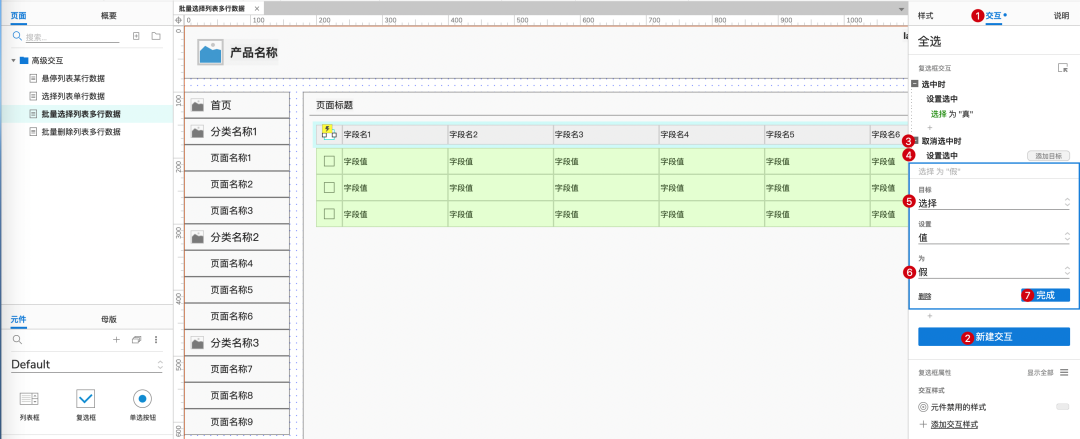Open the canvas tab list dropdown arrow

click(x=902, y=9)
